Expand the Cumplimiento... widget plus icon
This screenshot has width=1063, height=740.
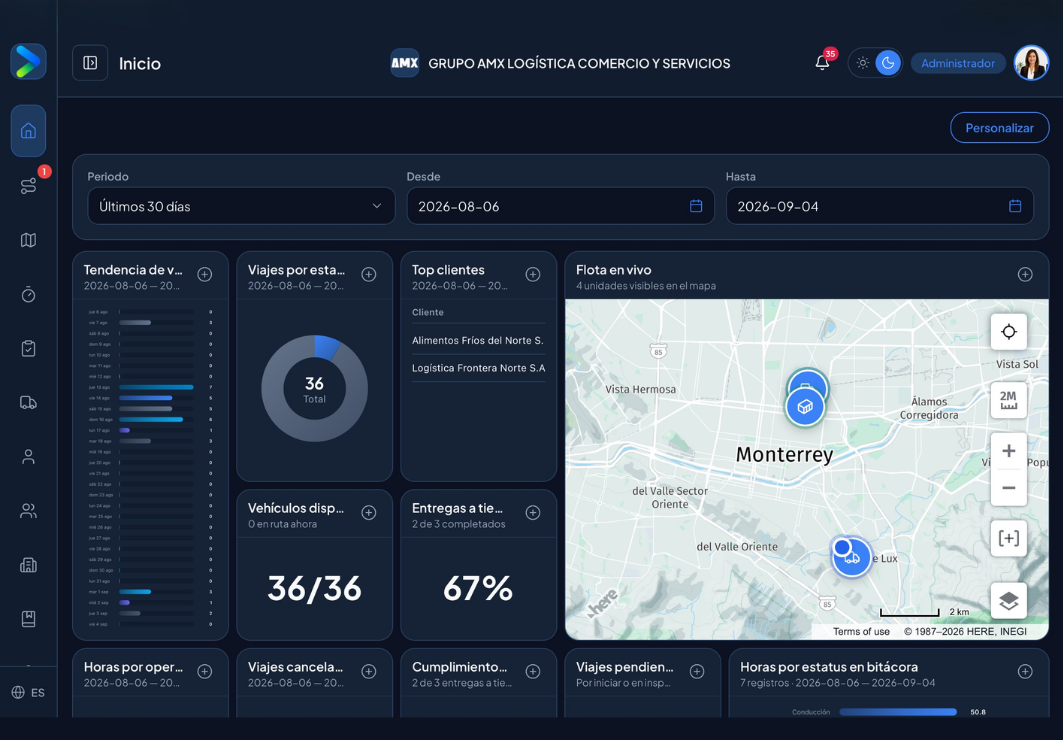[x=533, y=672]
